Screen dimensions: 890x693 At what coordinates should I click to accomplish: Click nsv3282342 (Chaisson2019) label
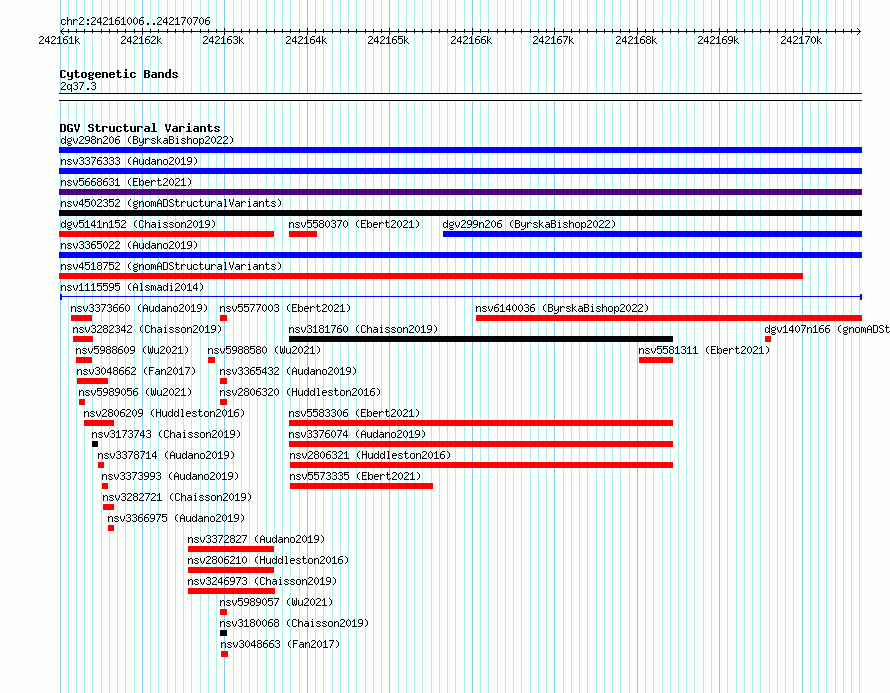point(147,329)
